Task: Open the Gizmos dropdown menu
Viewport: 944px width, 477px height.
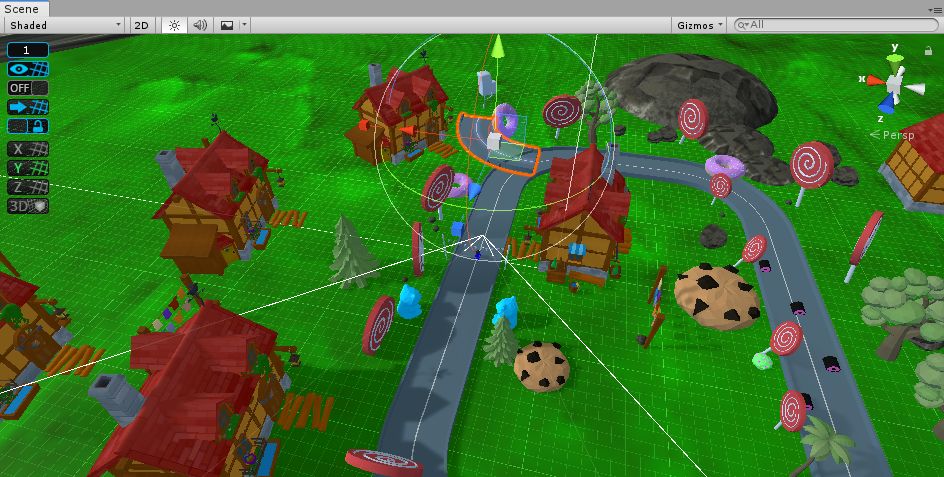Action: [x=699, y=25]
